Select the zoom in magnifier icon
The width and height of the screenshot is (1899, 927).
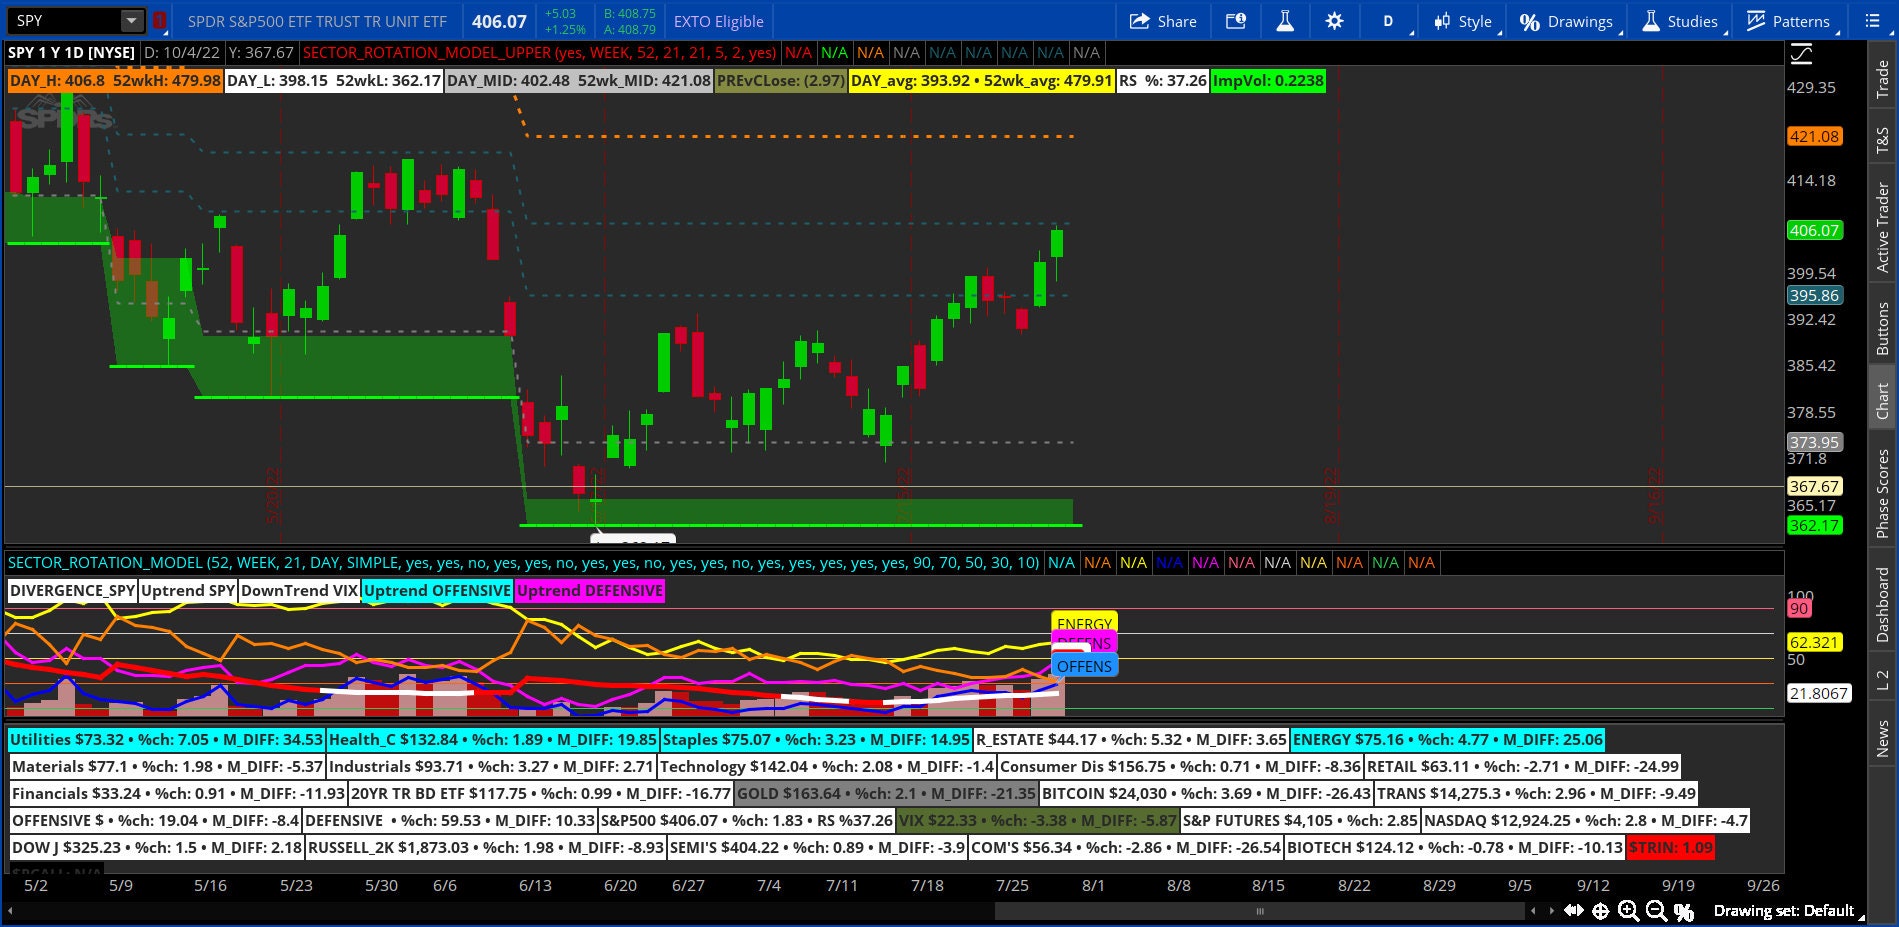1628,911
